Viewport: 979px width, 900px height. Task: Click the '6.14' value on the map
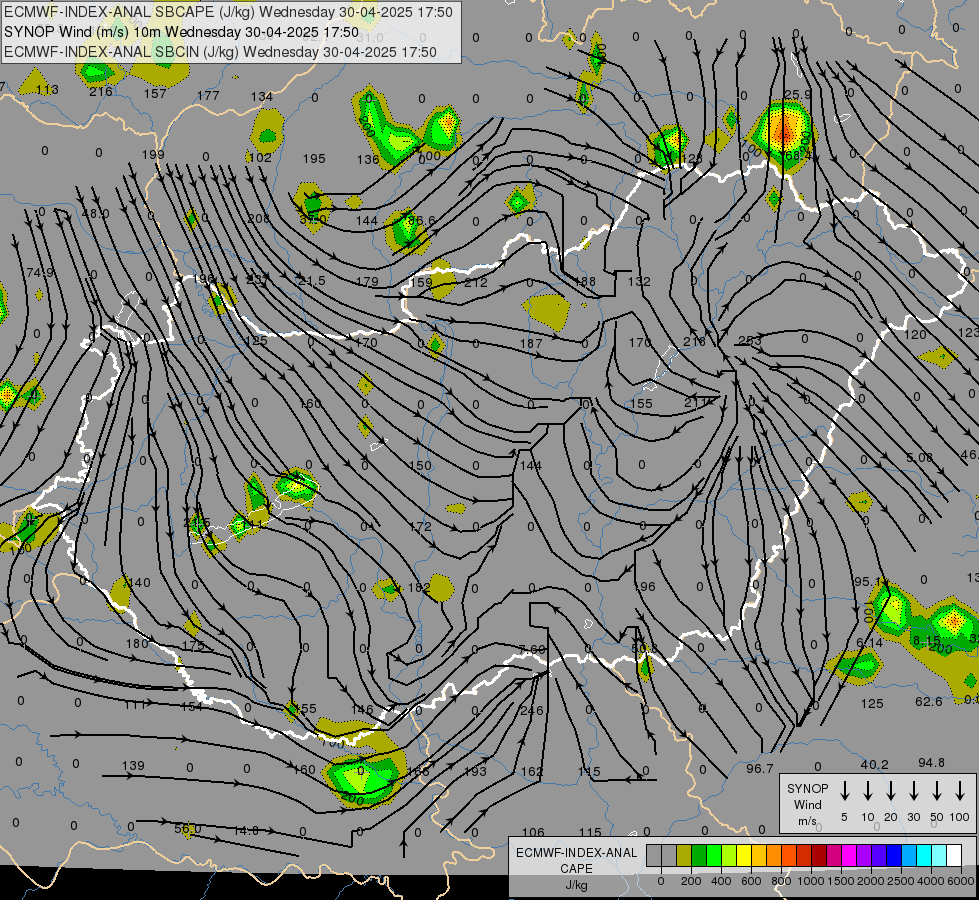(x=869, y=643)
